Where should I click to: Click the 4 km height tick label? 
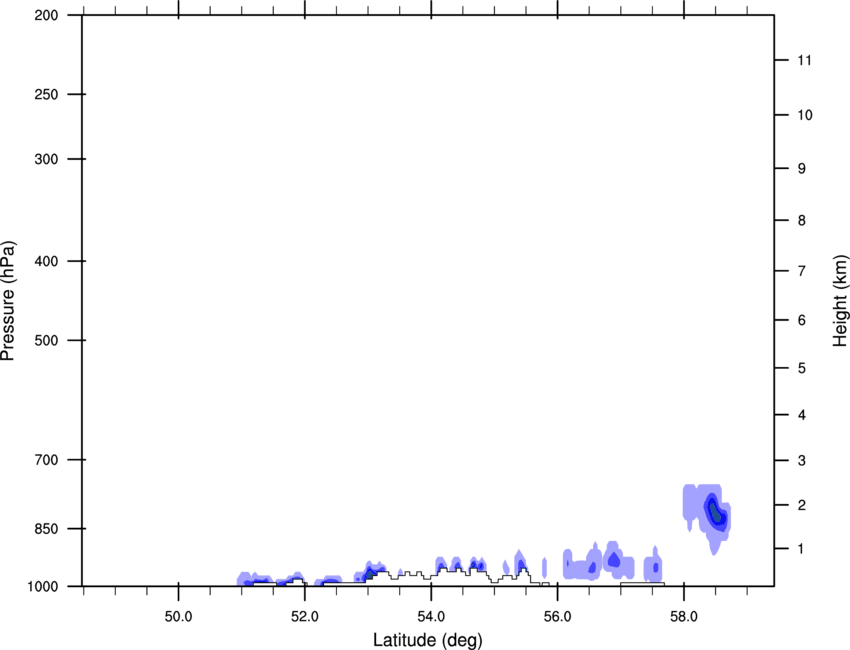802,415
